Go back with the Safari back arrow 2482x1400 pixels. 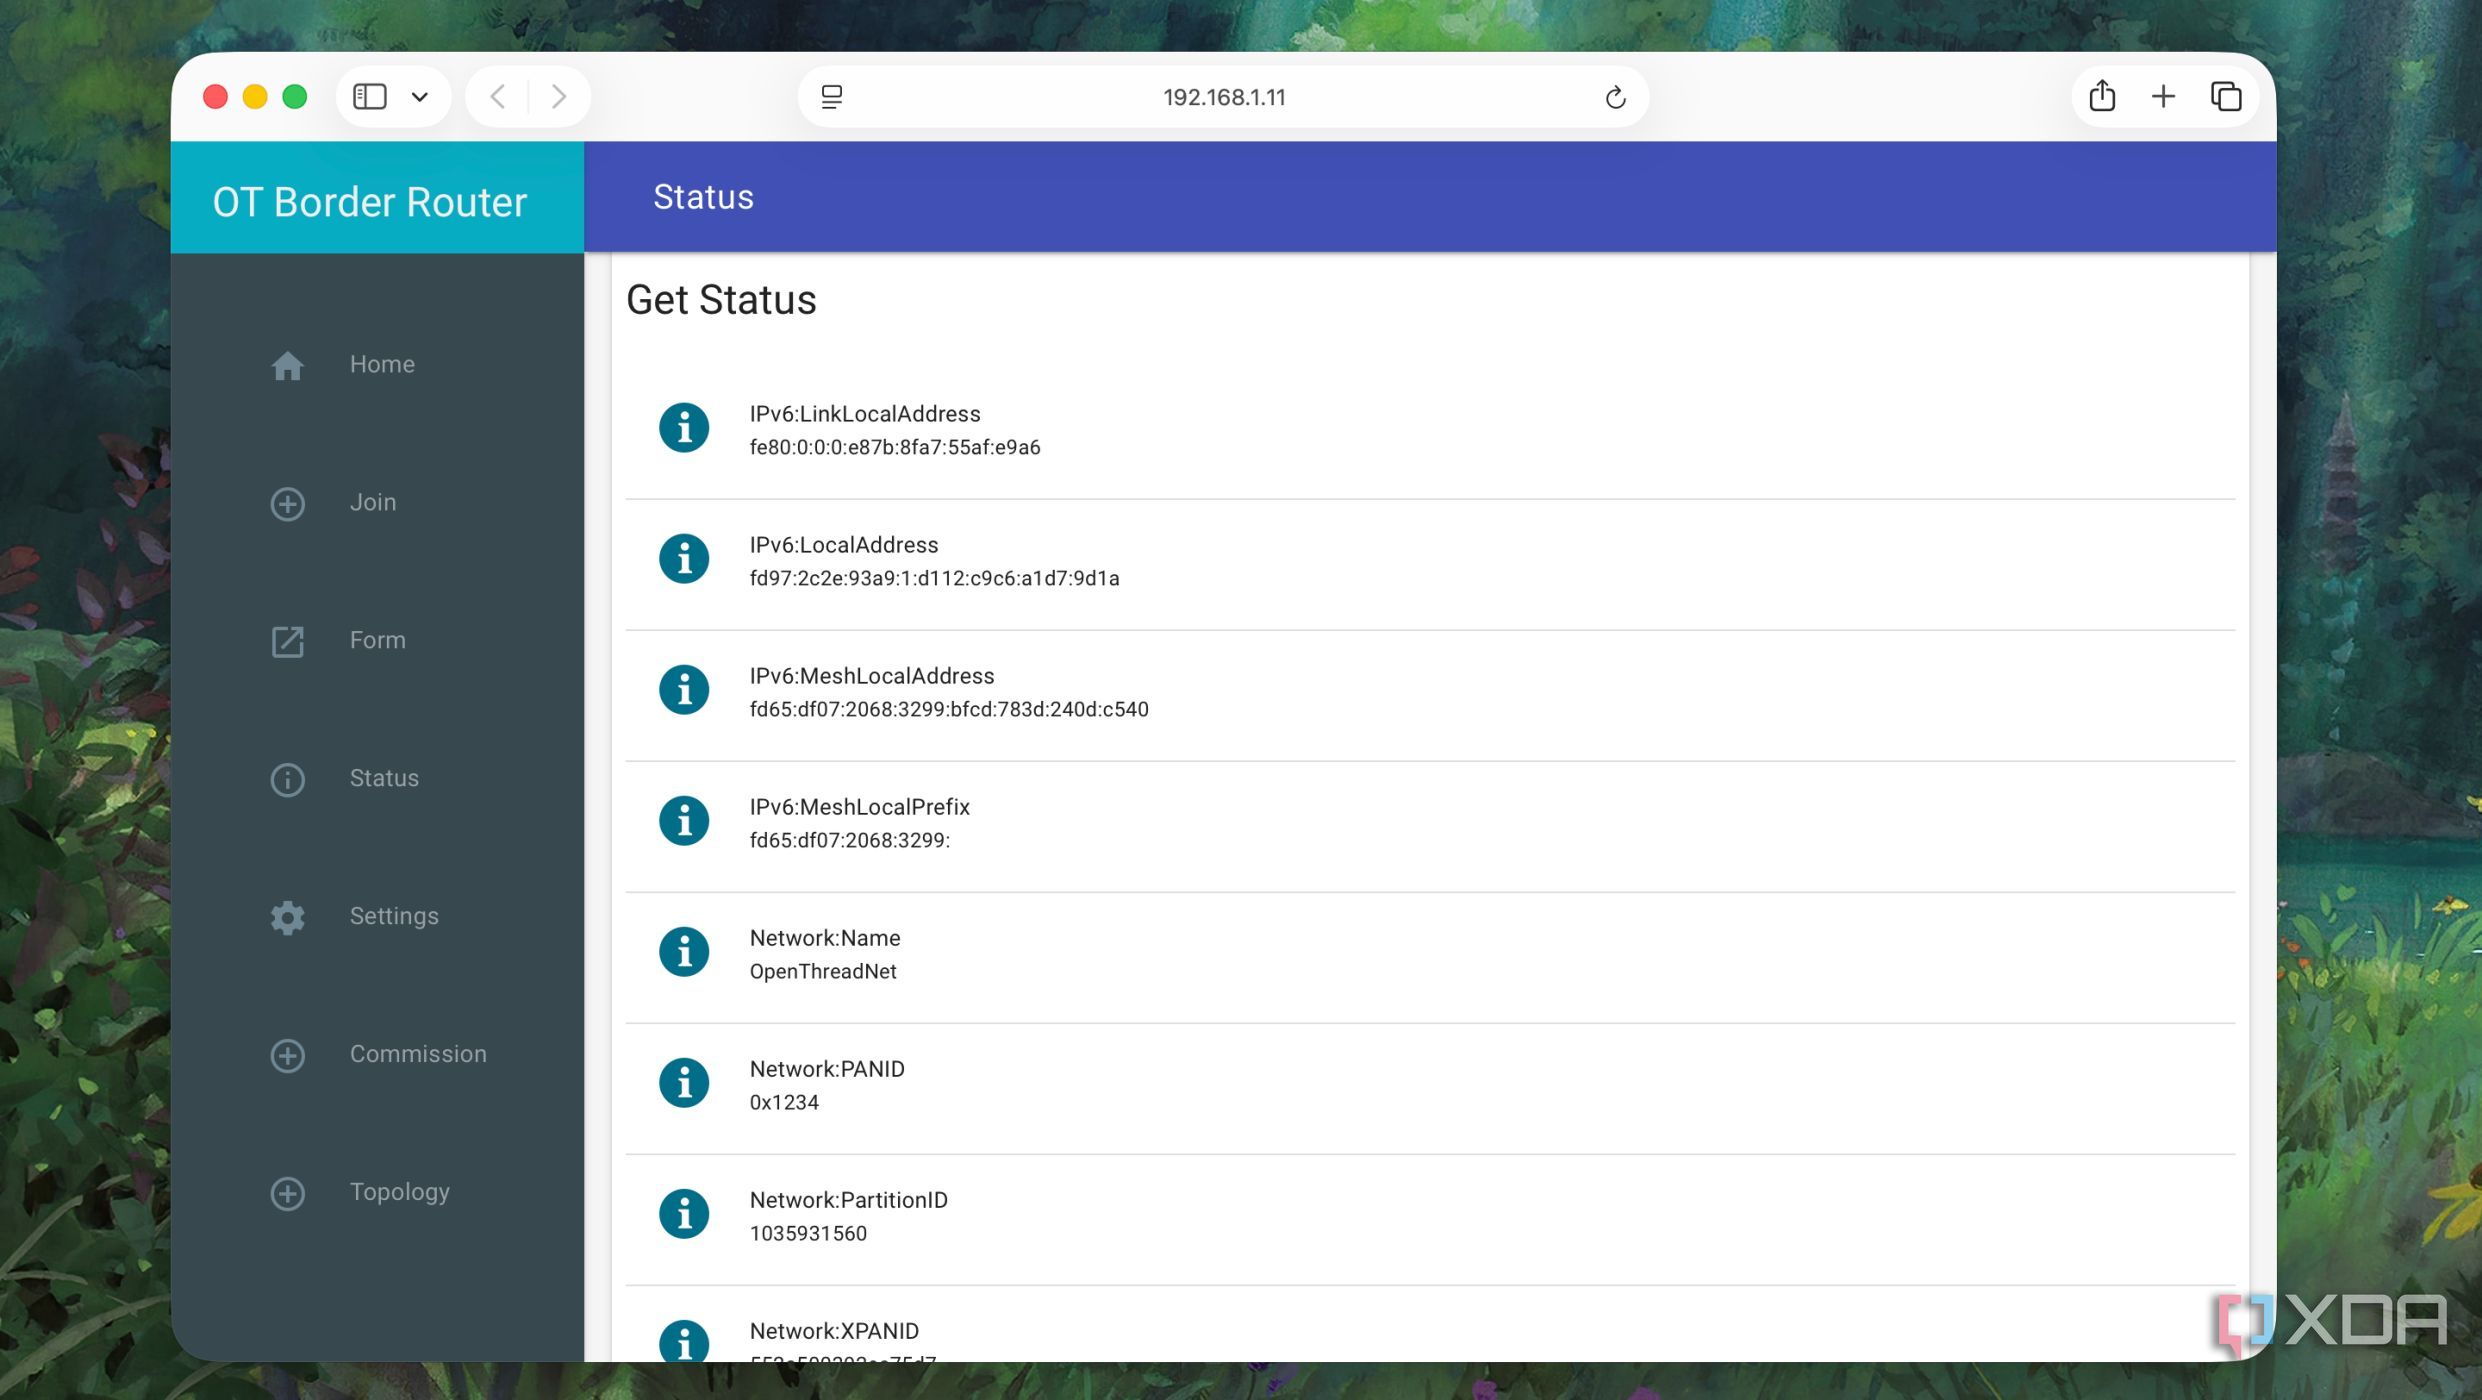(497, 96)
